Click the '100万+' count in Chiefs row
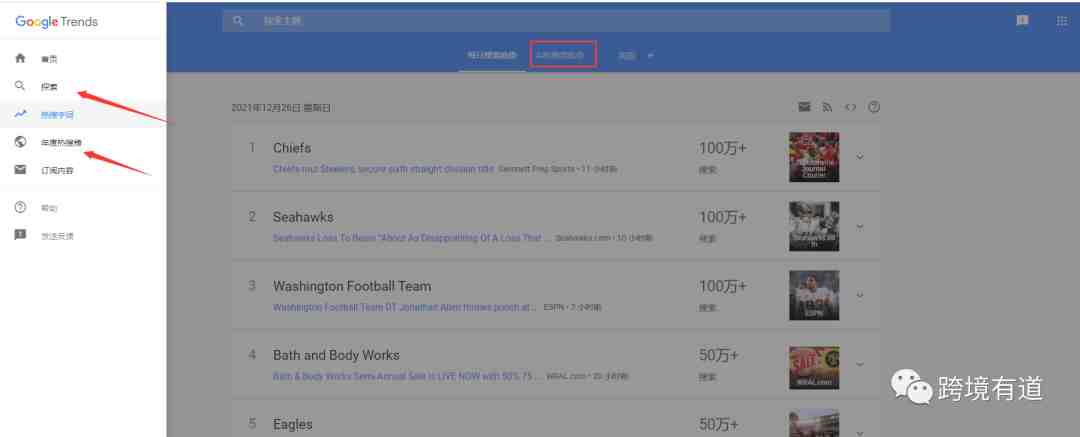1080x437 pixels. point(723,148)
